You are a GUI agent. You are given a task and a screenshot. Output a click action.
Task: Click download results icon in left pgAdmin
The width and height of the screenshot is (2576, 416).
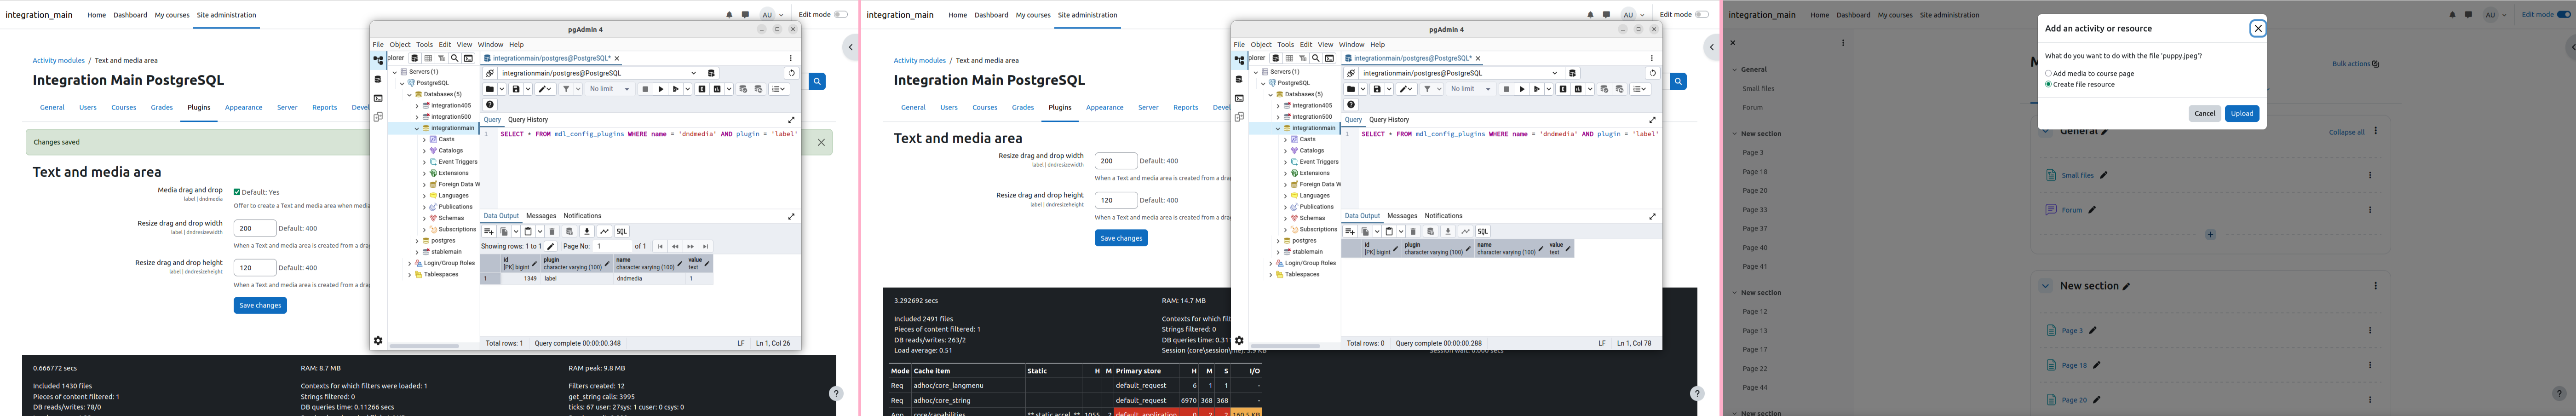coord(587,231)
